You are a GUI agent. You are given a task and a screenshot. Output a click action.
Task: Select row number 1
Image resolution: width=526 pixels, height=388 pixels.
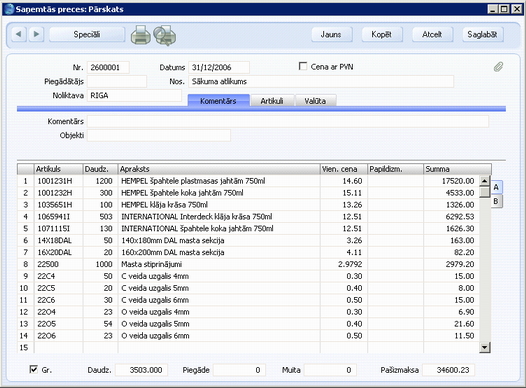coord(25,181)
